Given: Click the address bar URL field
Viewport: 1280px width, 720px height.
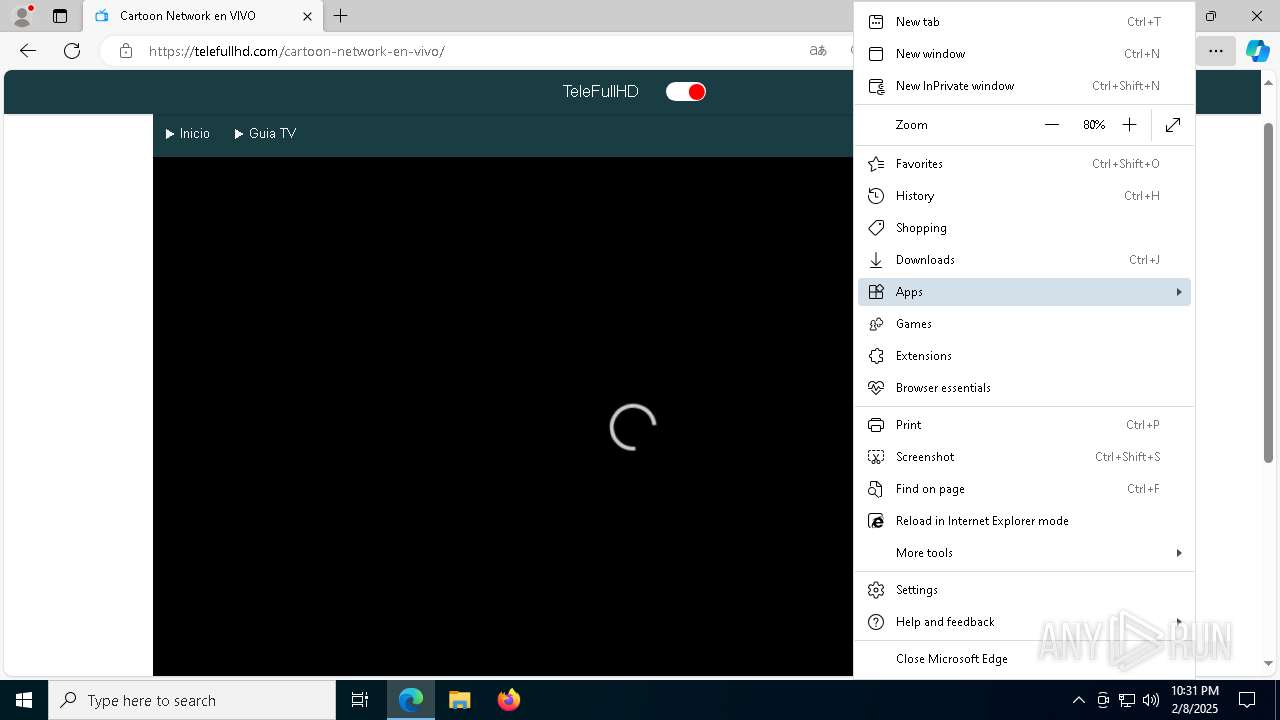Looking at the screenshot, I should click(470, 51).
